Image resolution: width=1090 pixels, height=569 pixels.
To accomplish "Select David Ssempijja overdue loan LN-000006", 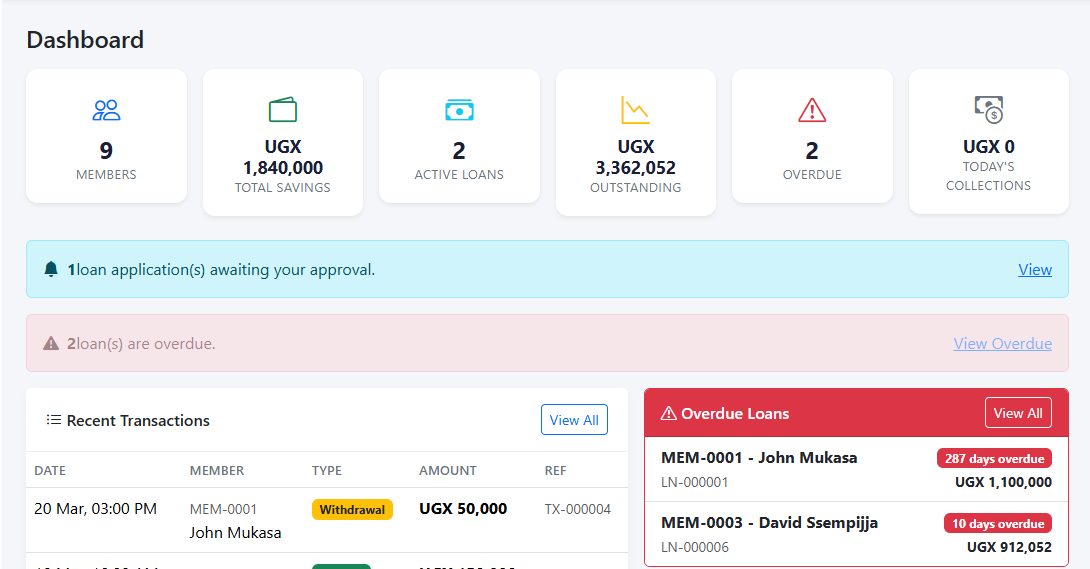I will [856, 534].
